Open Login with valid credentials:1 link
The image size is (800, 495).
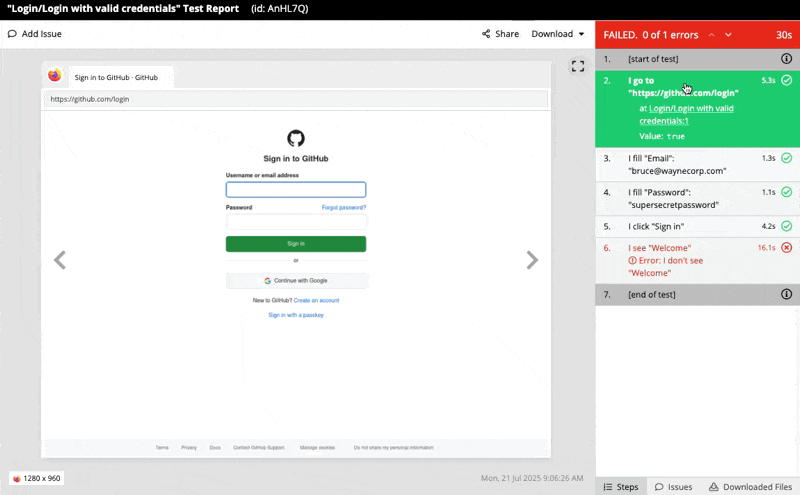click(686, 114)
